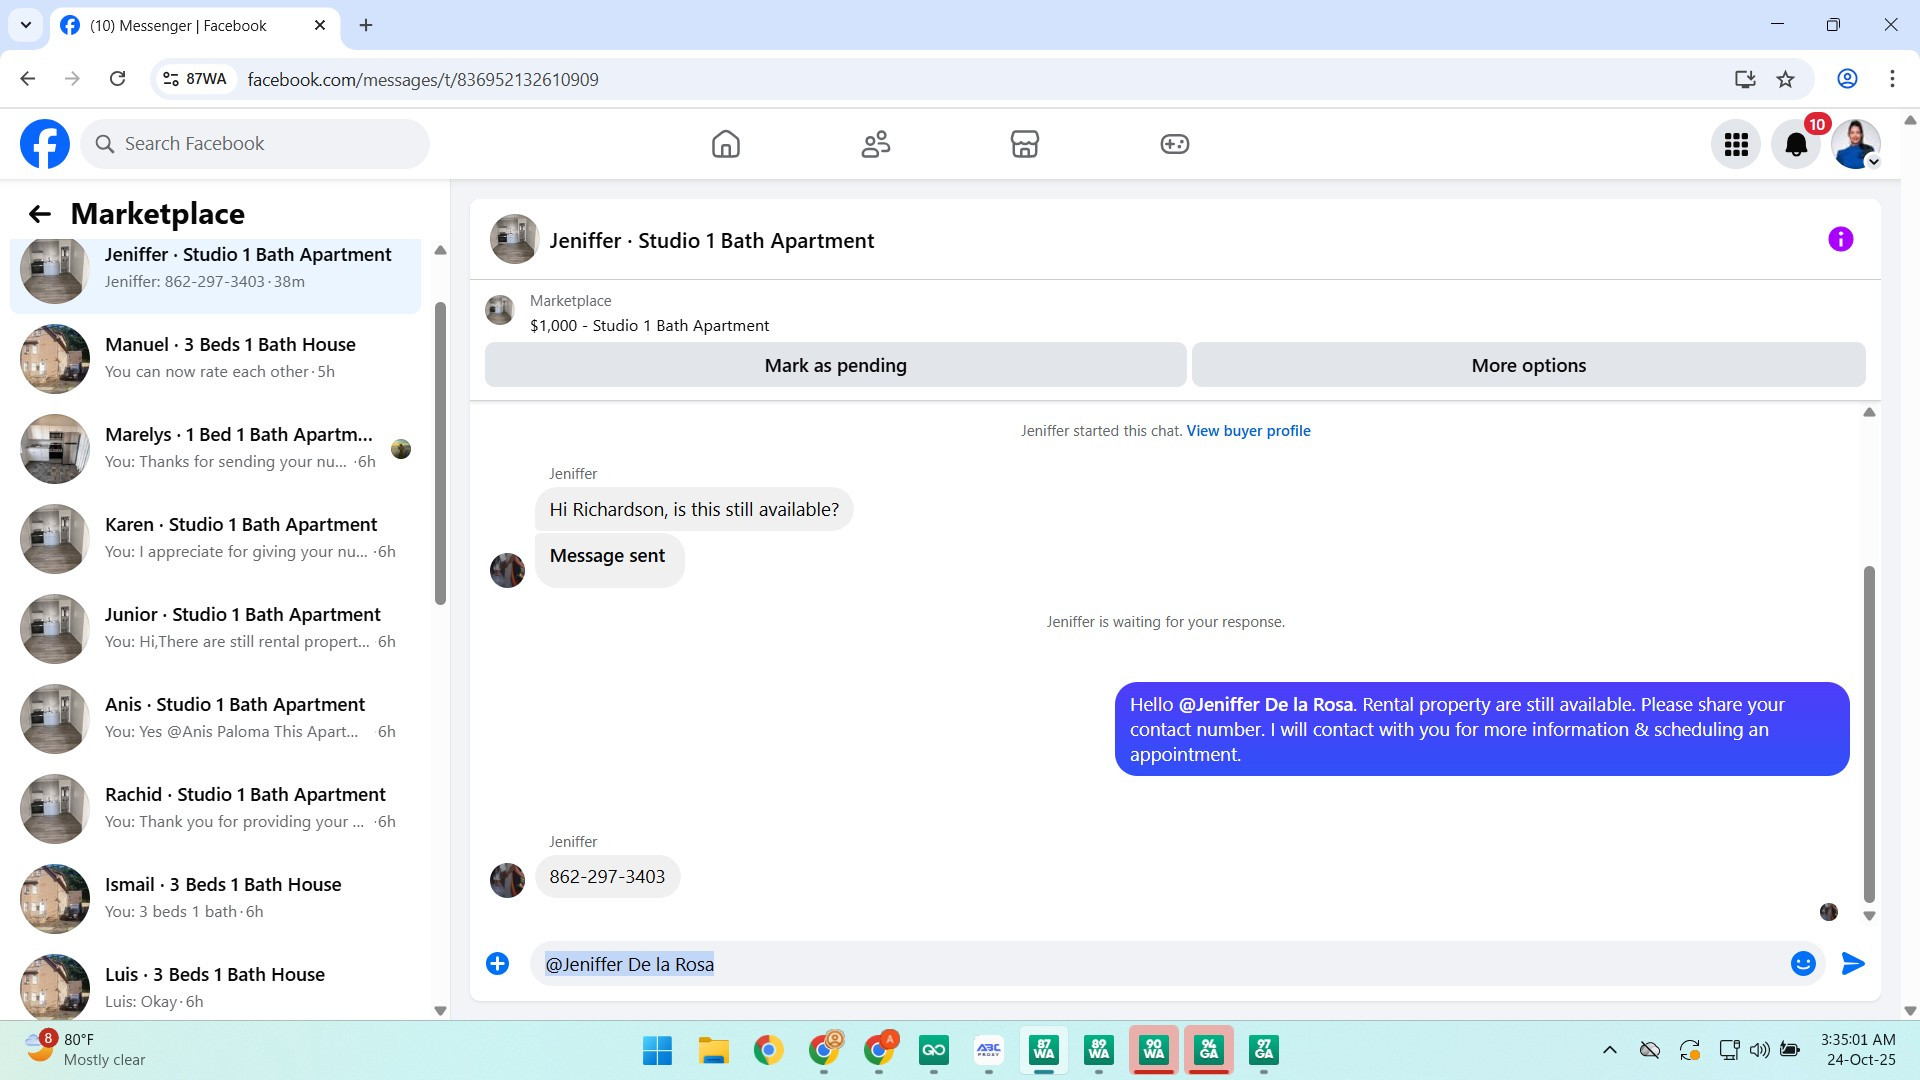Click conversation scrollbar up arrow
Viewport: 1920px width, 1080px height.
point(1869,412)
